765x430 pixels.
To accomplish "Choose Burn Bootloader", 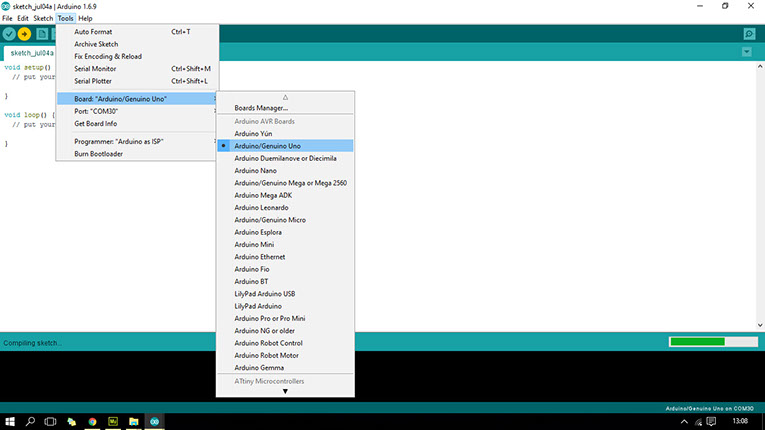I will tap(137, 154).
